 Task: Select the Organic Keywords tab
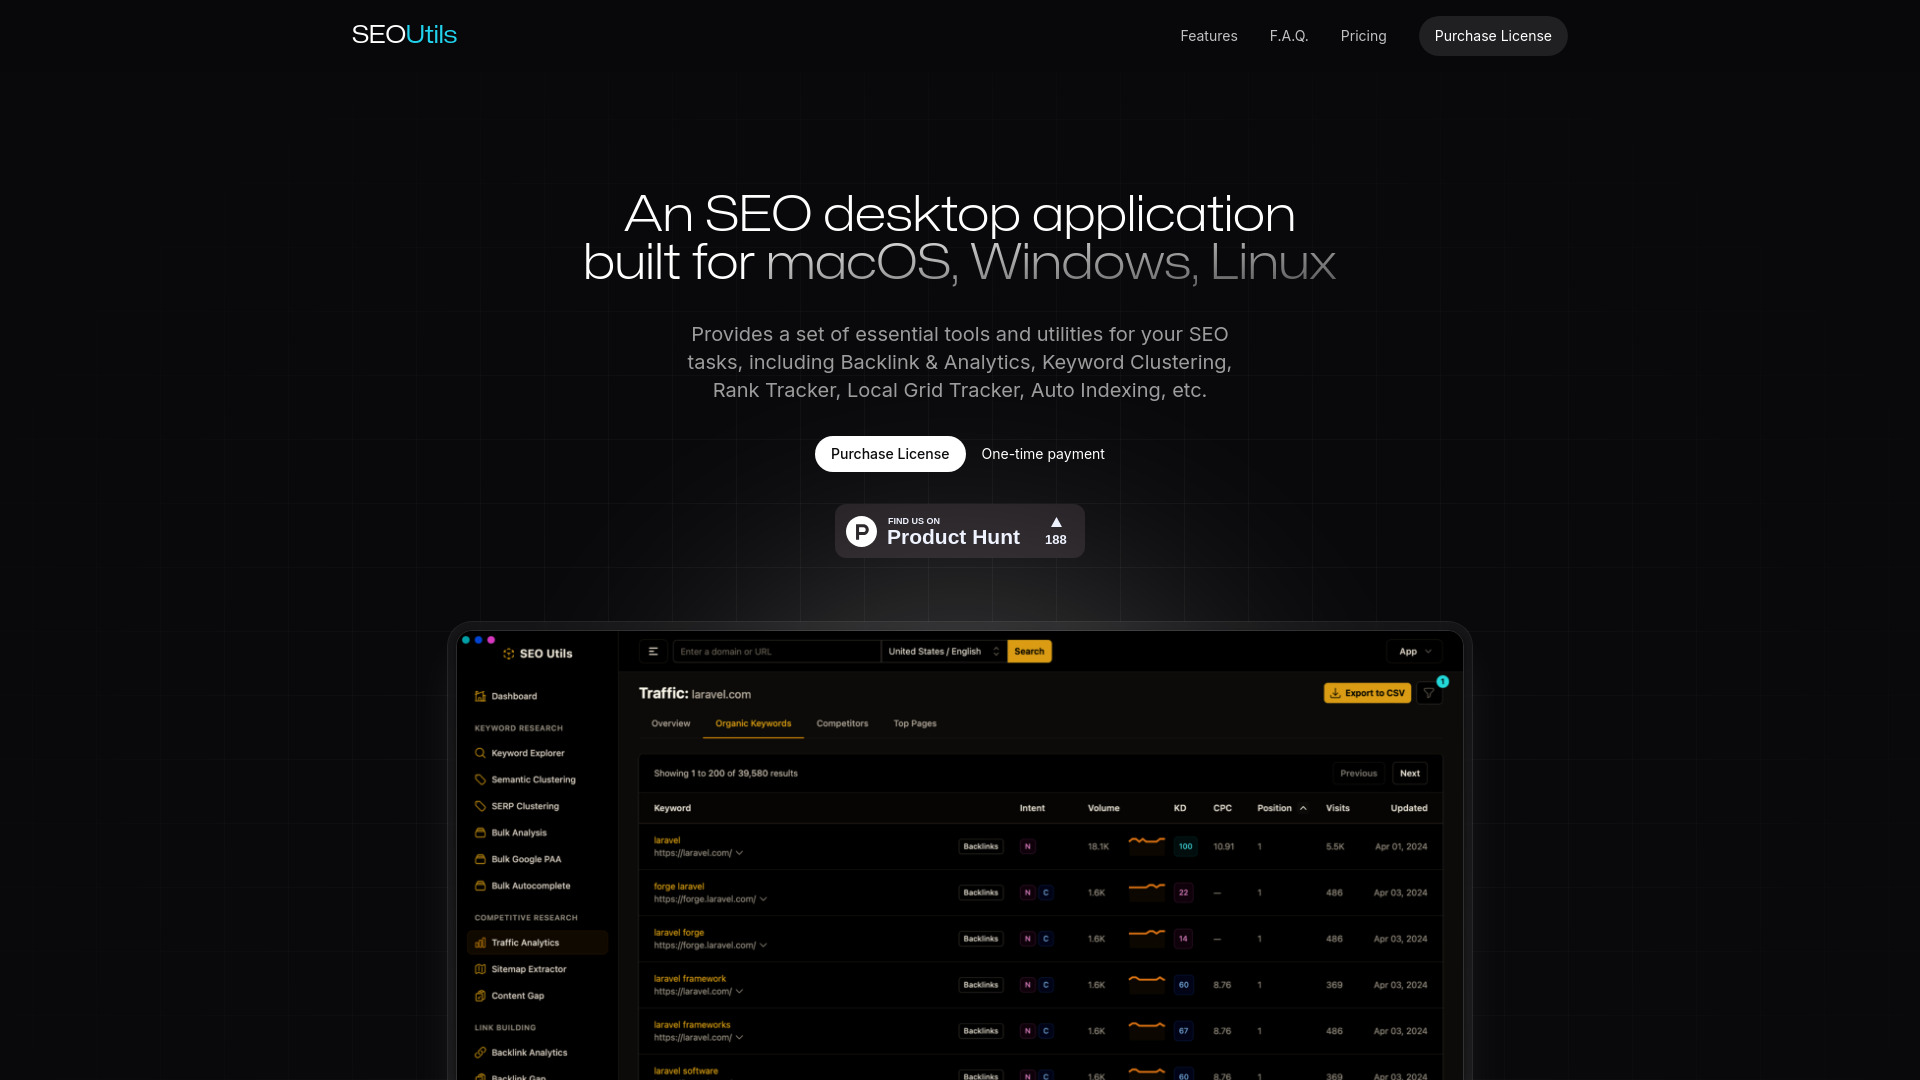pos(753,723)
